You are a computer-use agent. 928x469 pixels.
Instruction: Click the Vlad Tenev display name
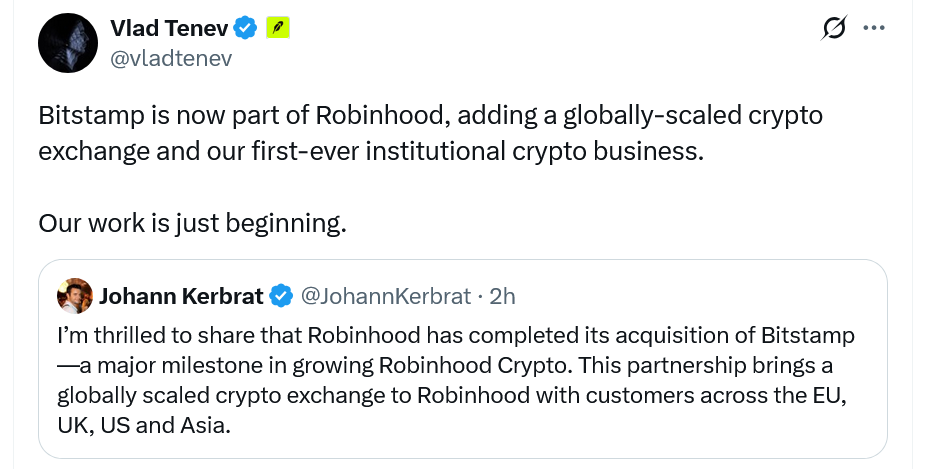pos(169,28)
